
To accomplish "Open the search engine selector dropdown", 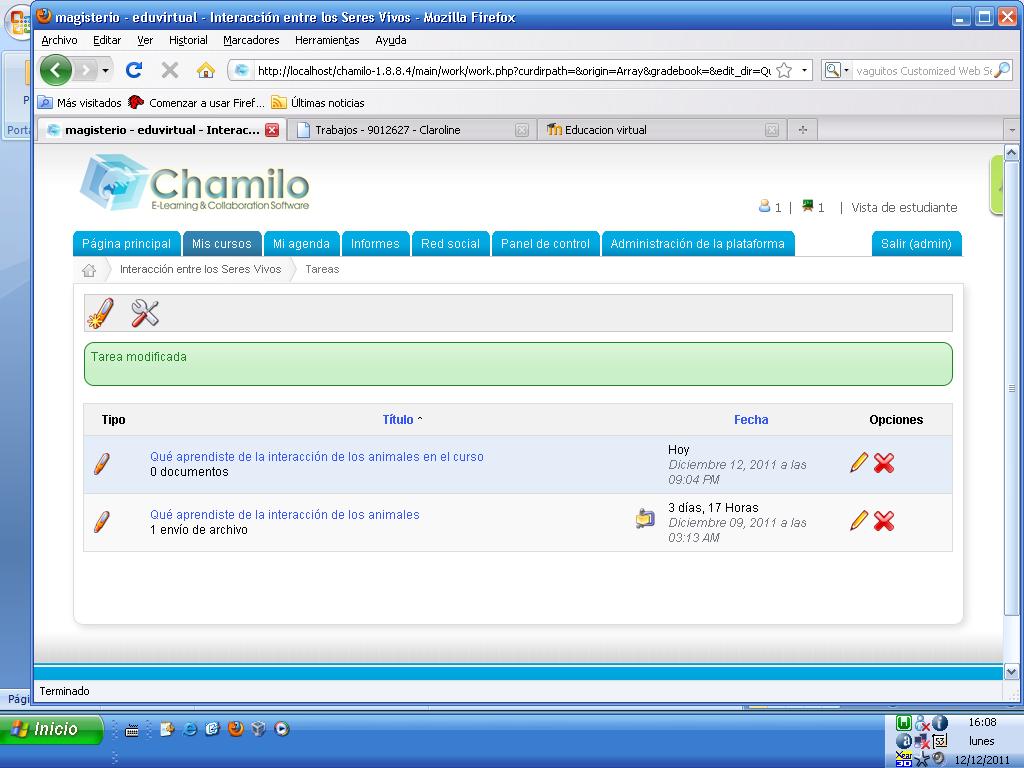I will pyautogui.click(x=836, y=71).
